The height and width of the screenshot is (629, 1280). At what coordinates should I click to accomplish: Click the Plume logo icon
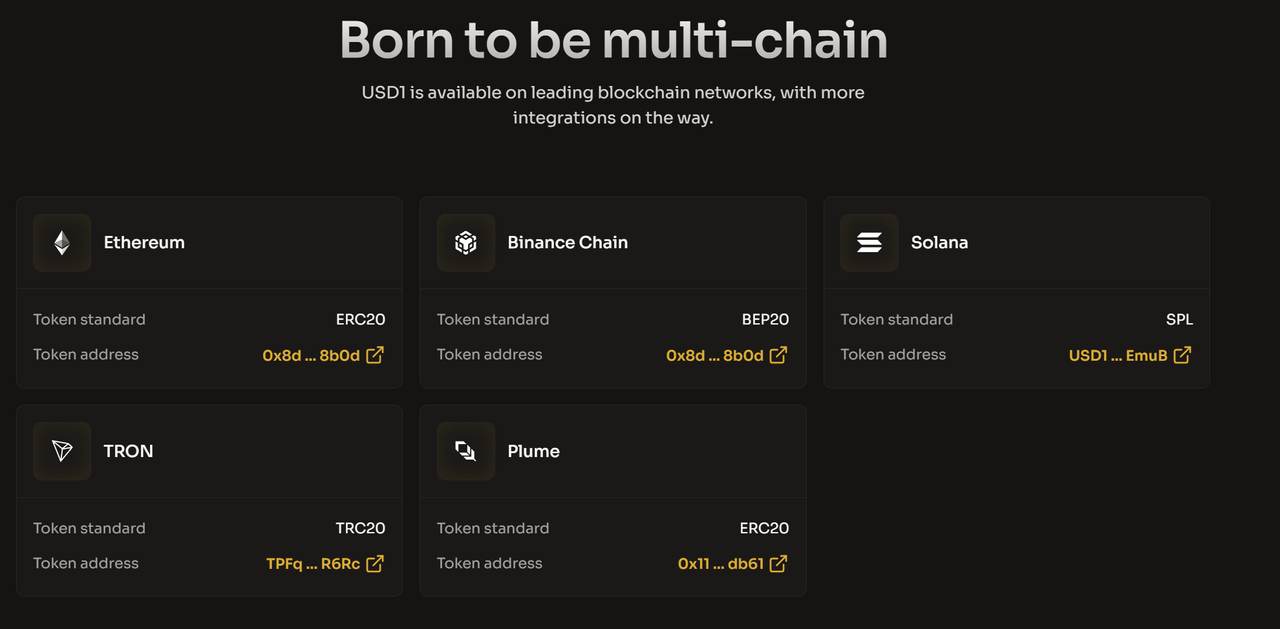pos(466,451)
